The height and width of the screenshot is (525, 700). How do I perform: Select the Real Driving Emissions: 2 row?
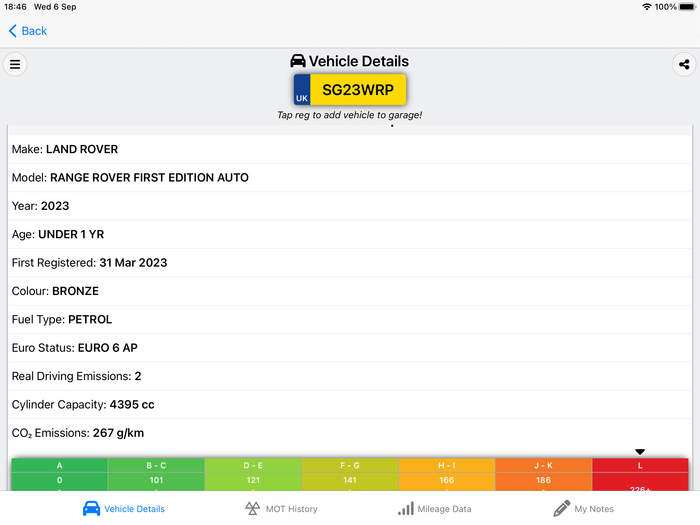click(x=350, y=376)
